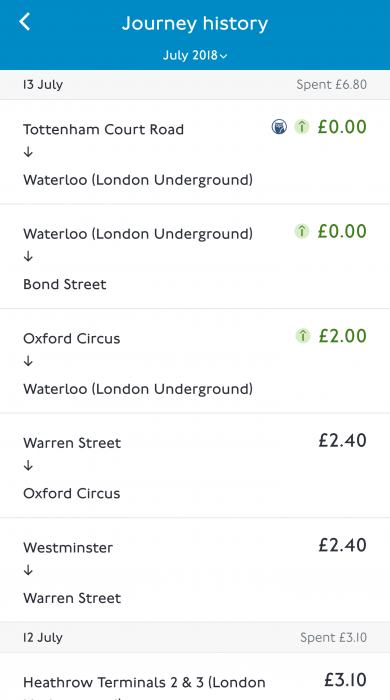Tap the Spent £6.80 daily total
The width and height of the screenshot is (390, 700).
click(332, 84)
